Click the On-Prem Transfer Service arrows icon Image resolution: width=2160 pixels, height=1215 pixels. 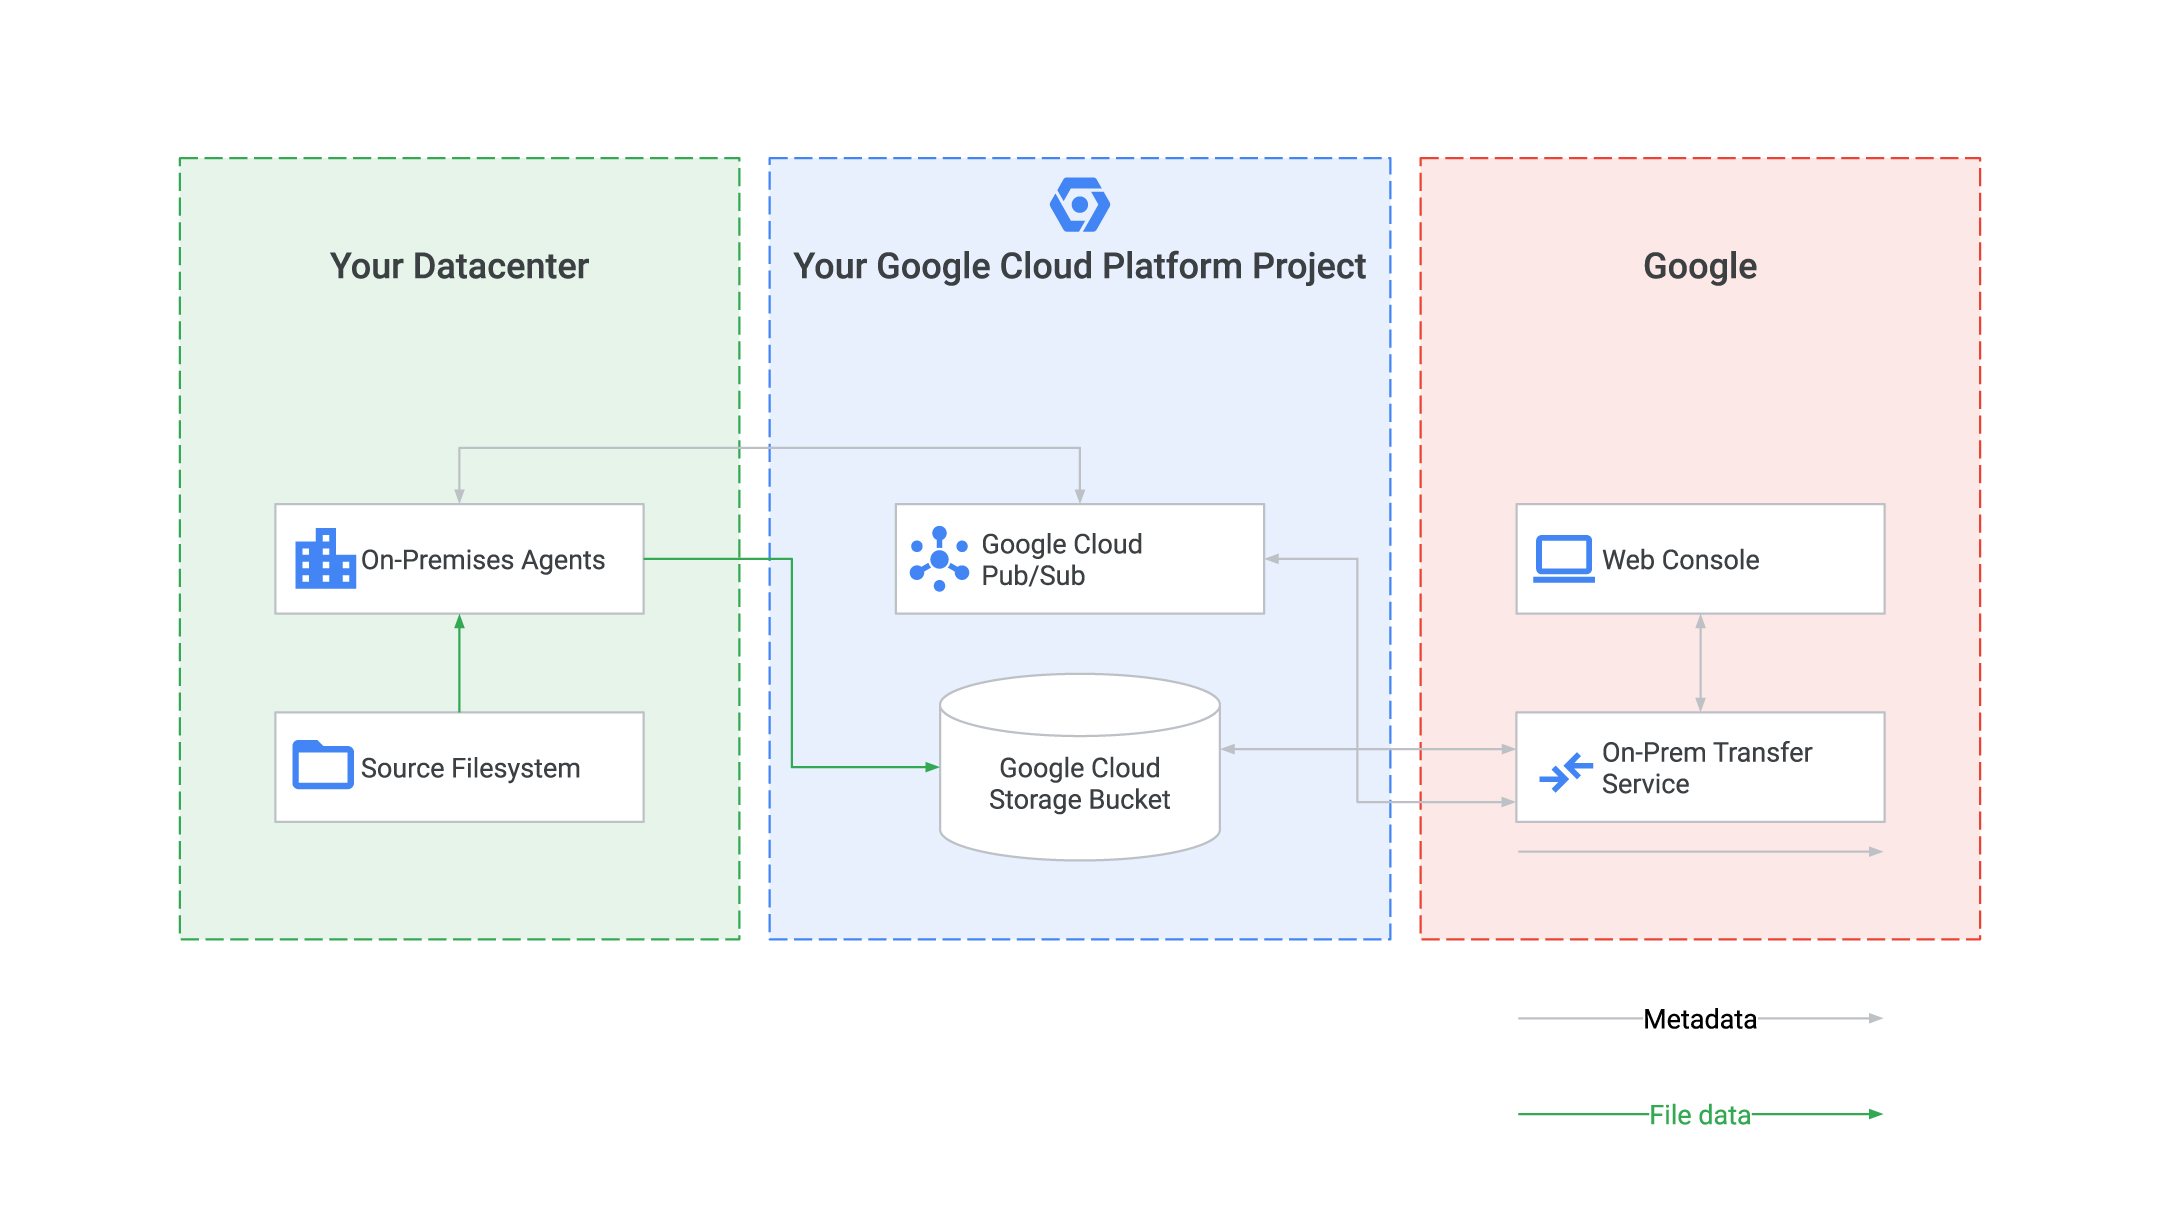coord(1565,772)
